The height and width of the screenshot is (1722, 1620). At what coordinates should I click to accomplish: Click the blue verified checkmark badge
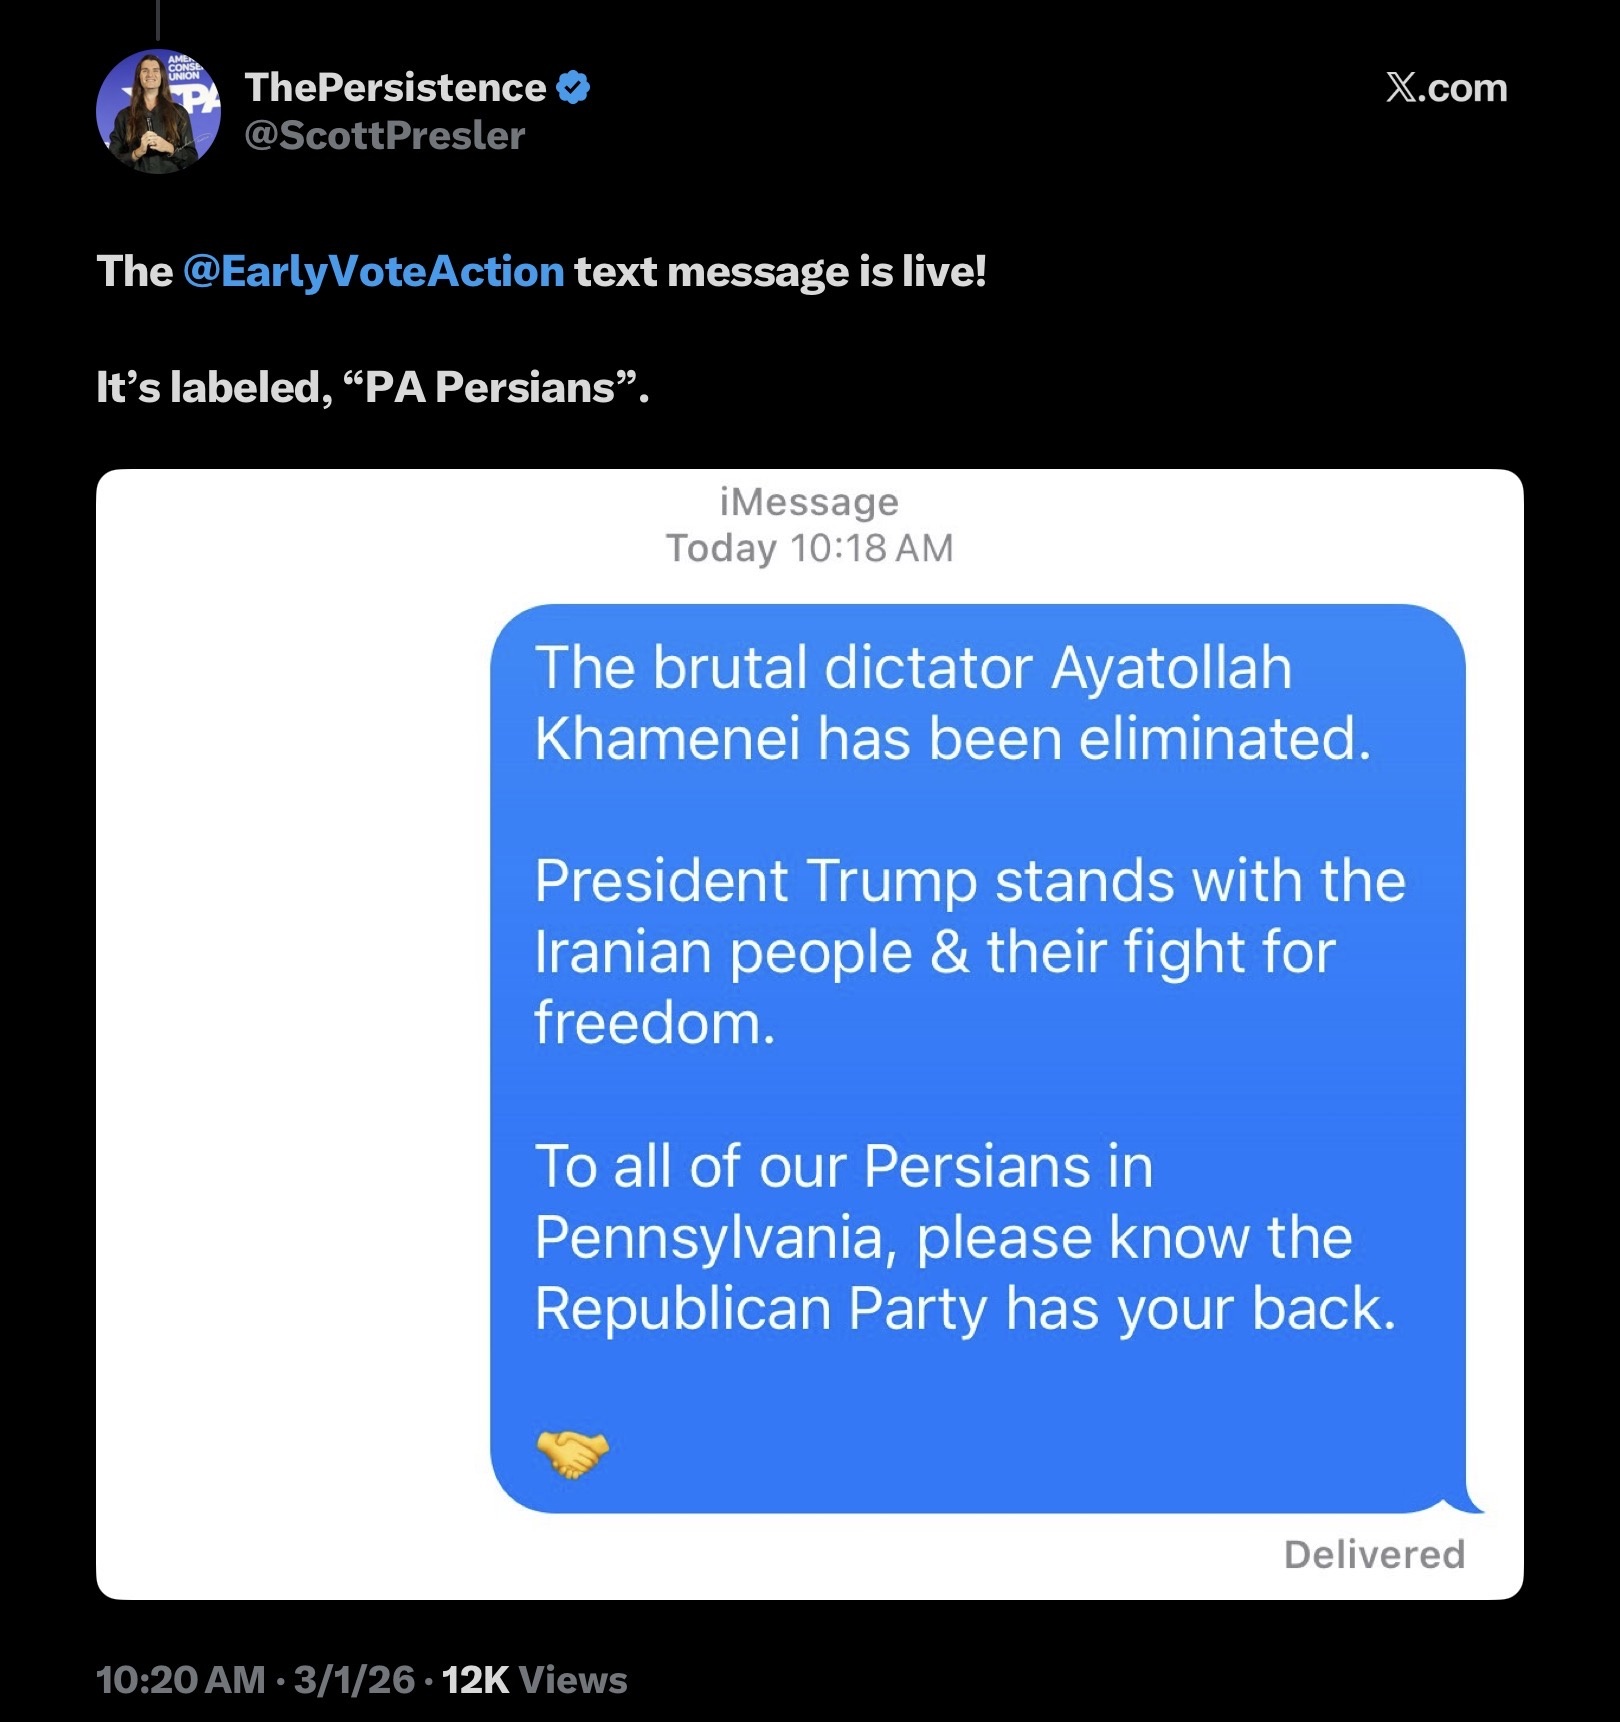[573, 88]
